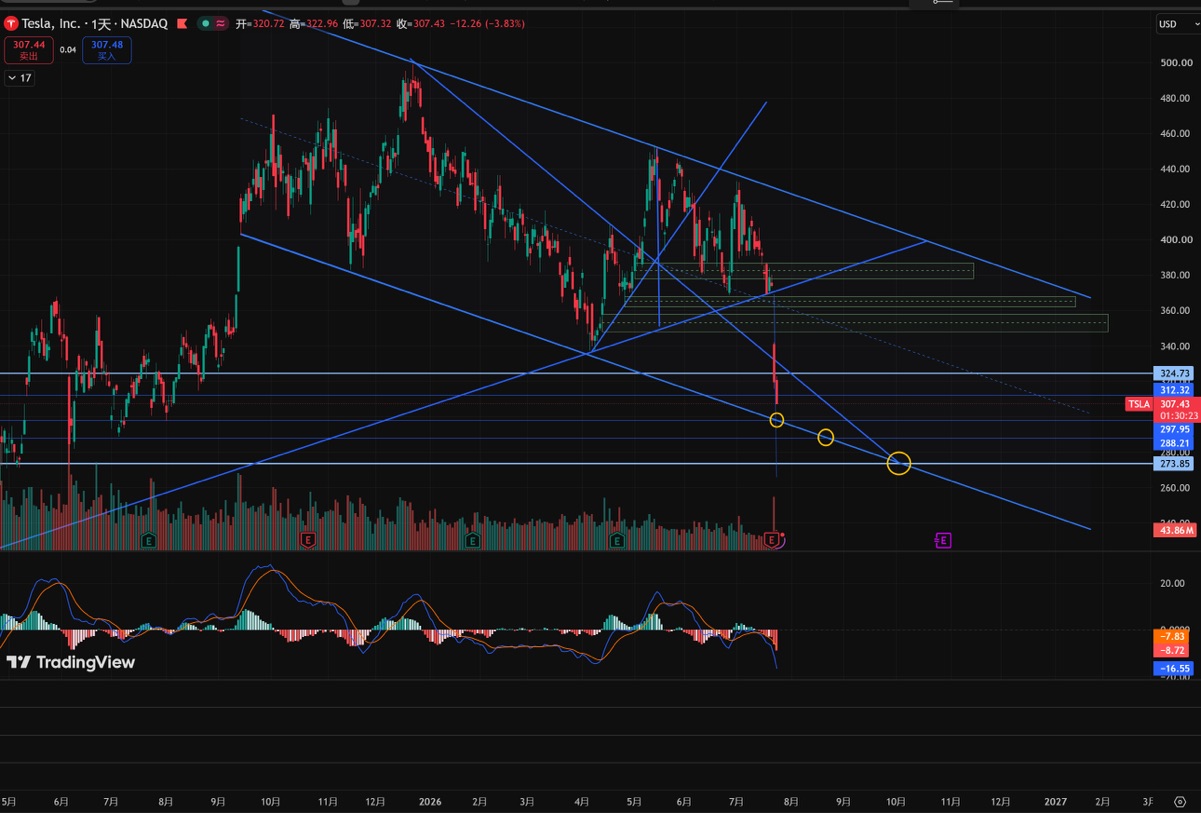Click the 440.00 price scale label
This screenshot has height=813, width=1201.
(x=1174, y=169)
